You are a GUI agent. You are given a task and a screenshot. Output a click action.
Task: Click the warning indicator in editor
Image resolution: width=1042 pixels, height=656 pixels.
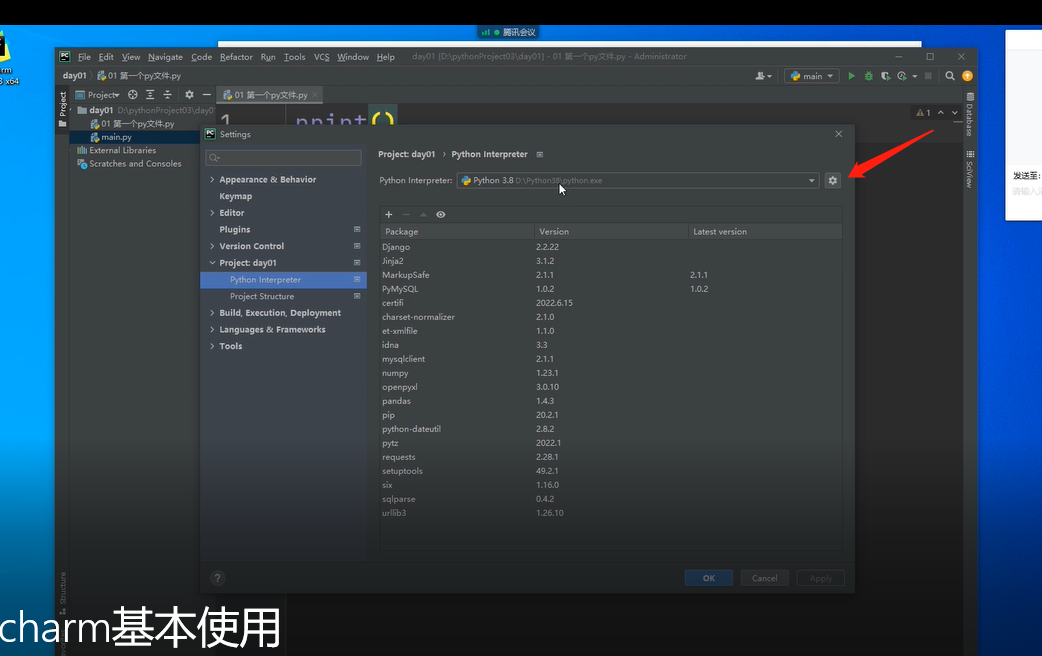923,112
